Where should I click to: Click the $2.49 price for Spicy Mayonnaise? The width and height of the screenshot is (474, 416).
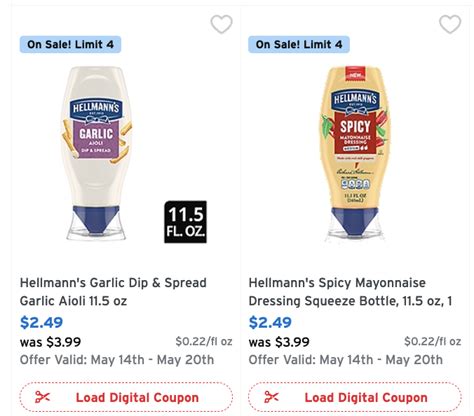point(270,322)
